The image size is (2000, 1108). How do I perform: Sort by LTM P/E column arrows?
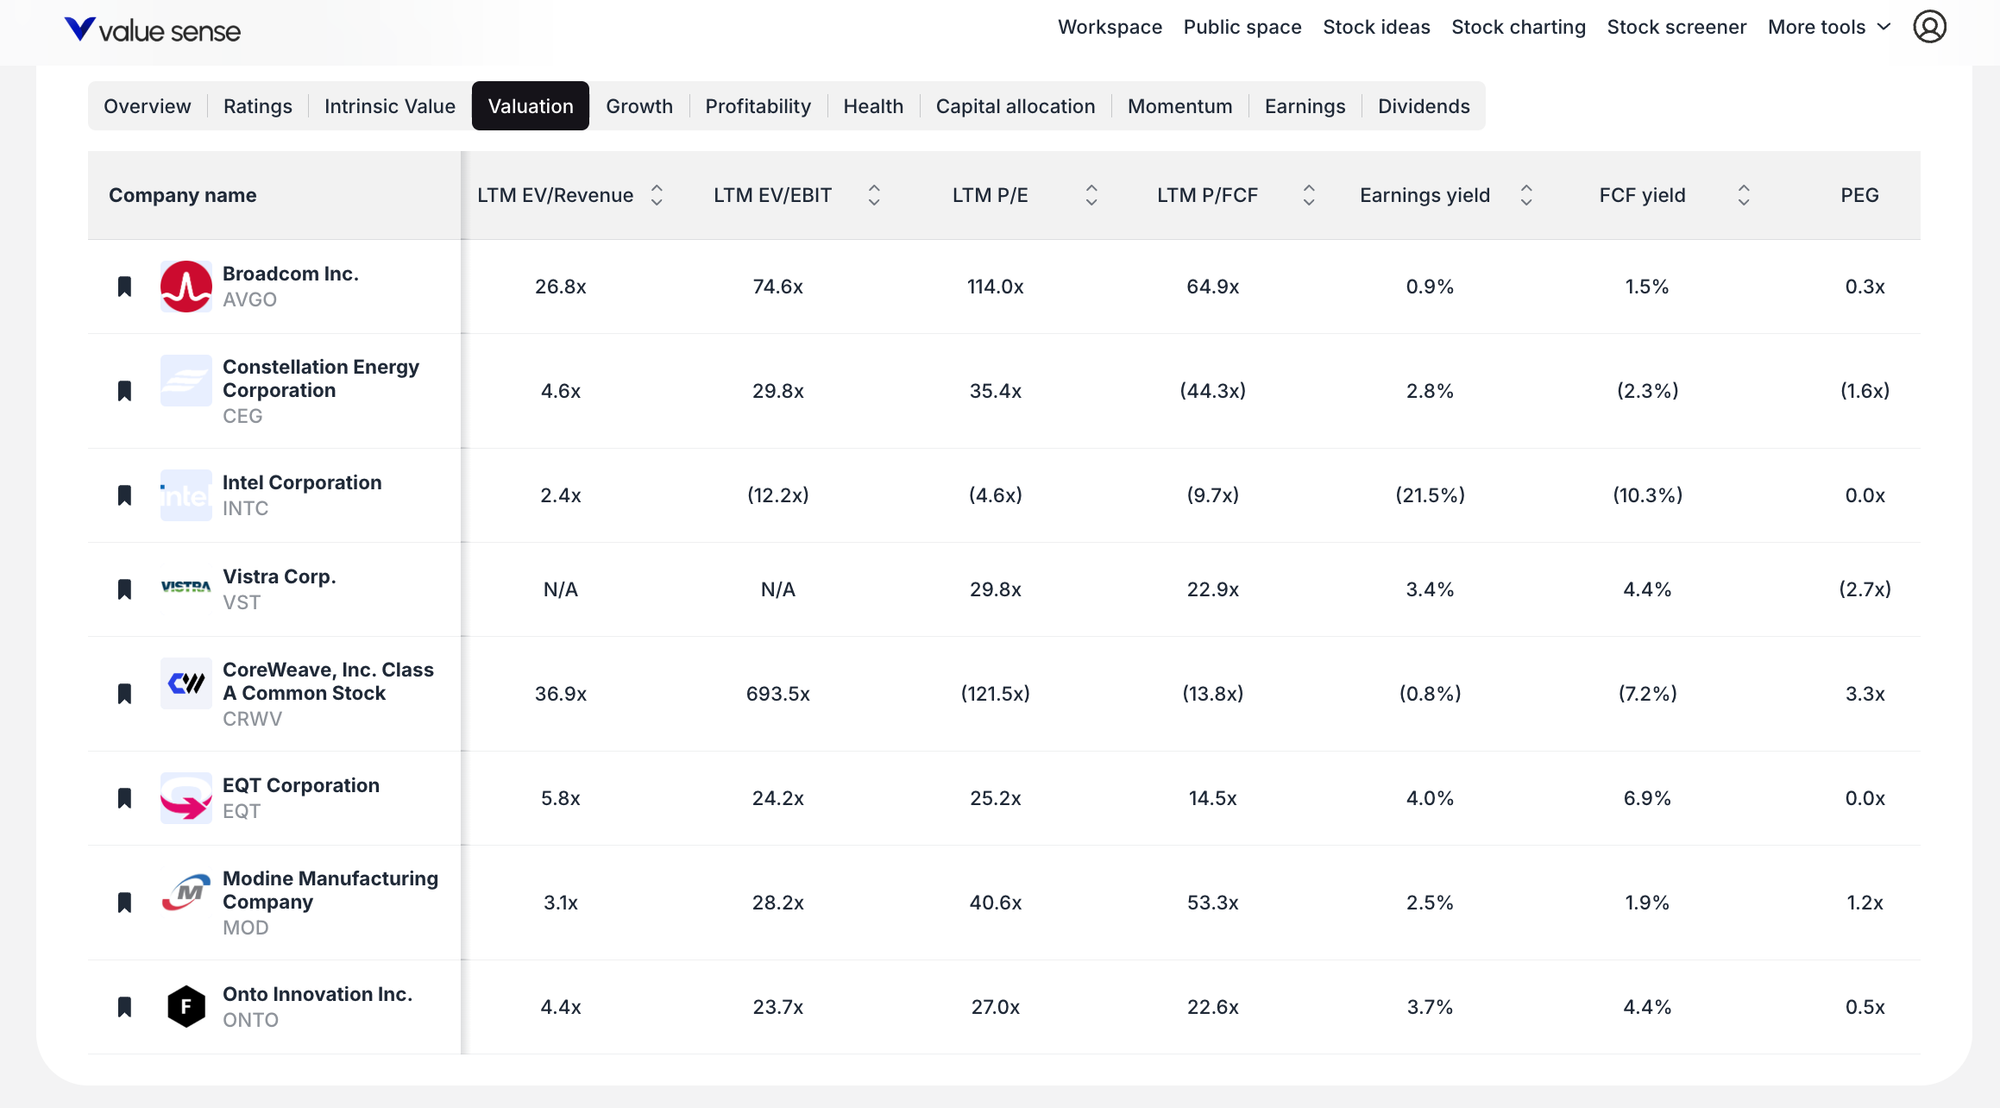pyautogui.click(x=1091, y=195)
